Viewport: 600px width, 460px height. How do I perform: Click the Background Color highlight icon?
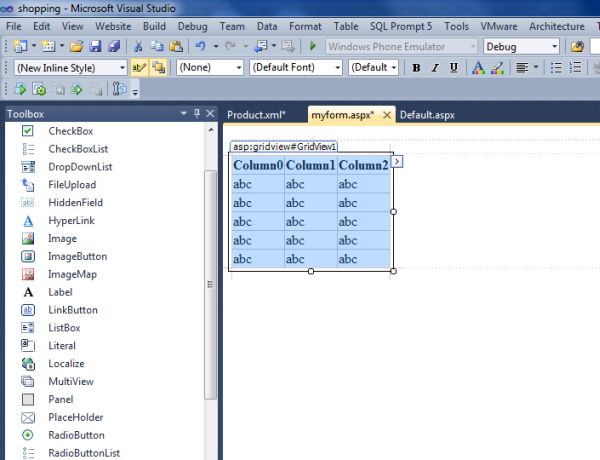coord(497,68)
